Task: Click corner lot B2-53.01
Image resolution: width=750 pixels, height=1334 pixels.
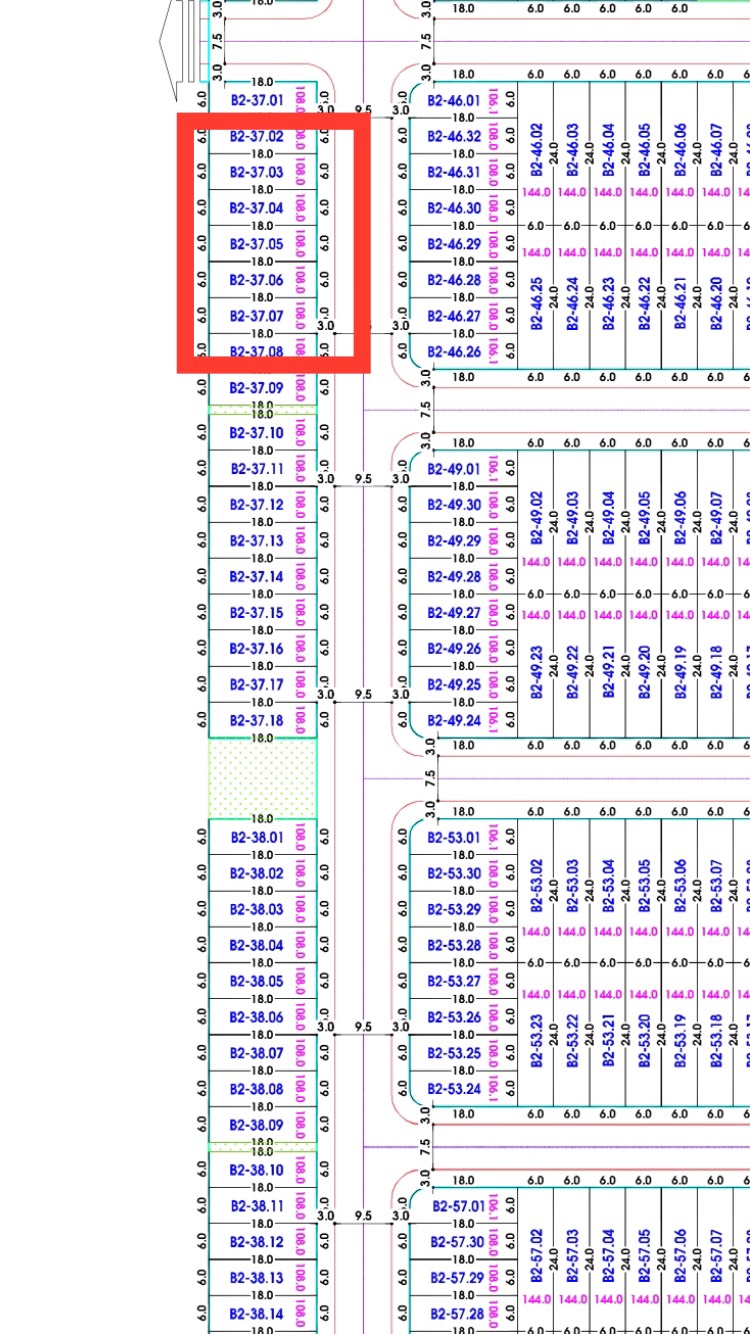Action: tap(454, 837)
